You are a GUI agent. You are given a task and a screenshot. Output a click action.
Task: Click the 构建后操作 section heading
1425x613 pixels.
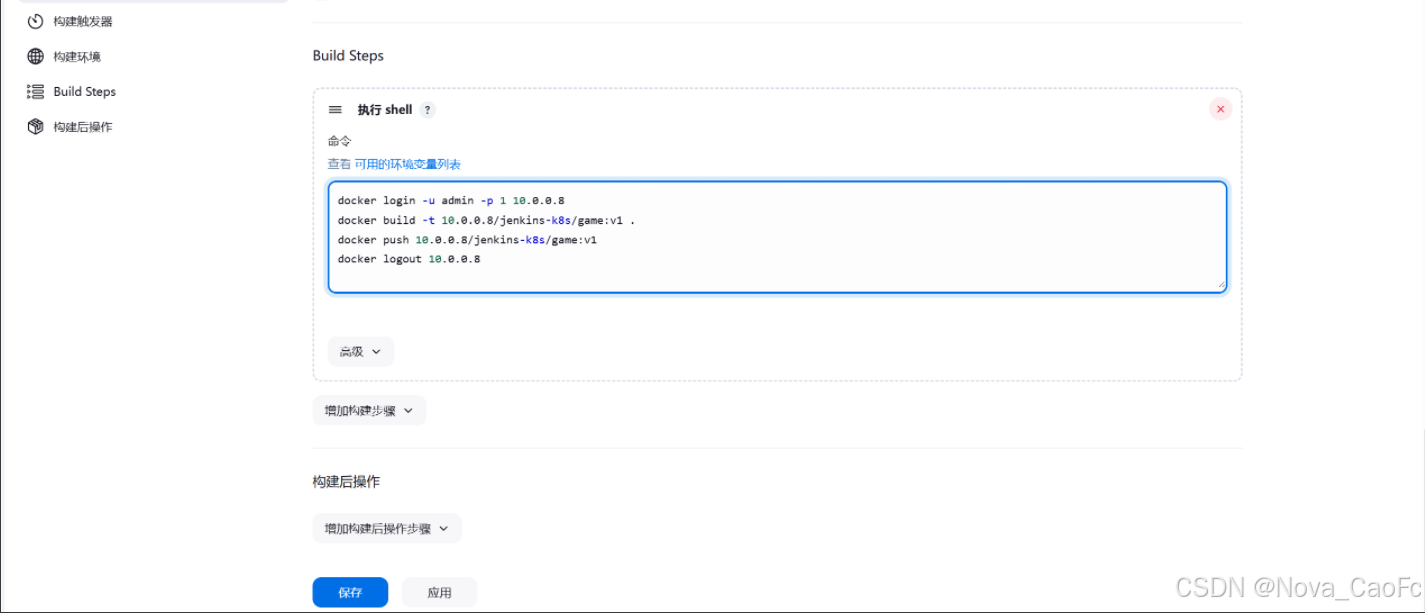click(346, 481)
